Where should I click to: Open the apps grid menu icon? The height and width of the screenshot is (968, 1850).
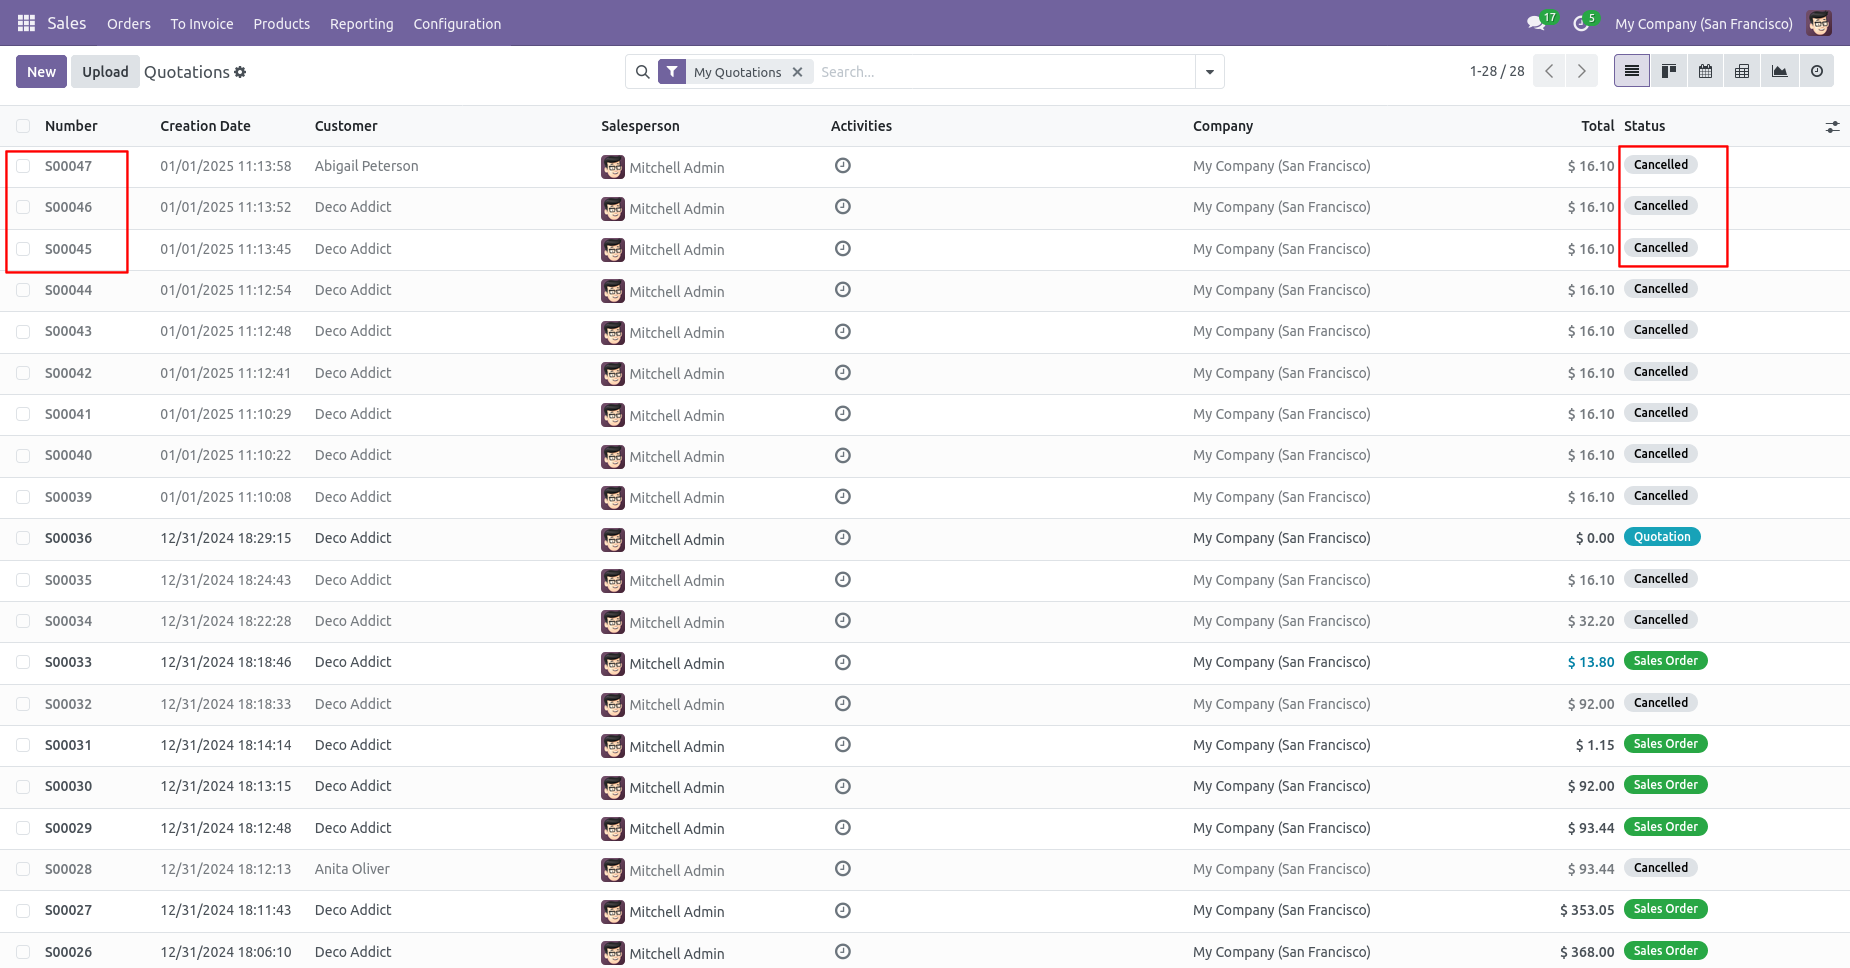point(26,23)
